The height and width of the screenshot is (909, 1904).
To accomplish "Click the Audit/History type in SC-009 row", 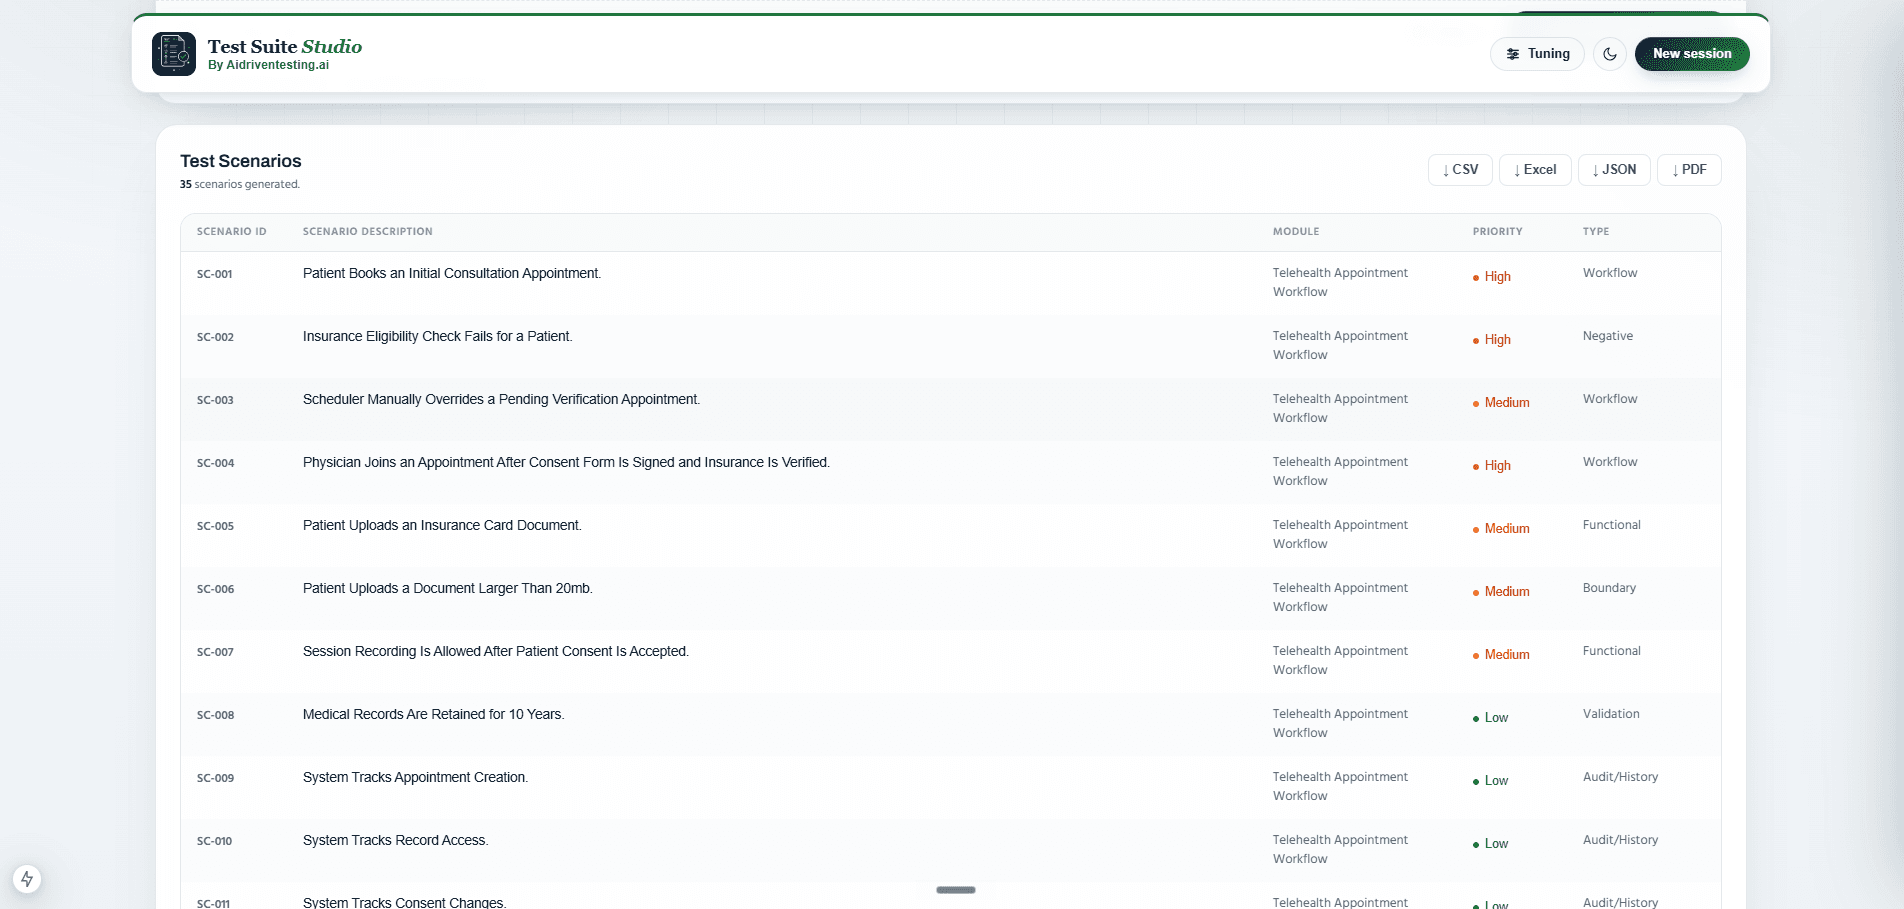I will pos(1620,777).
